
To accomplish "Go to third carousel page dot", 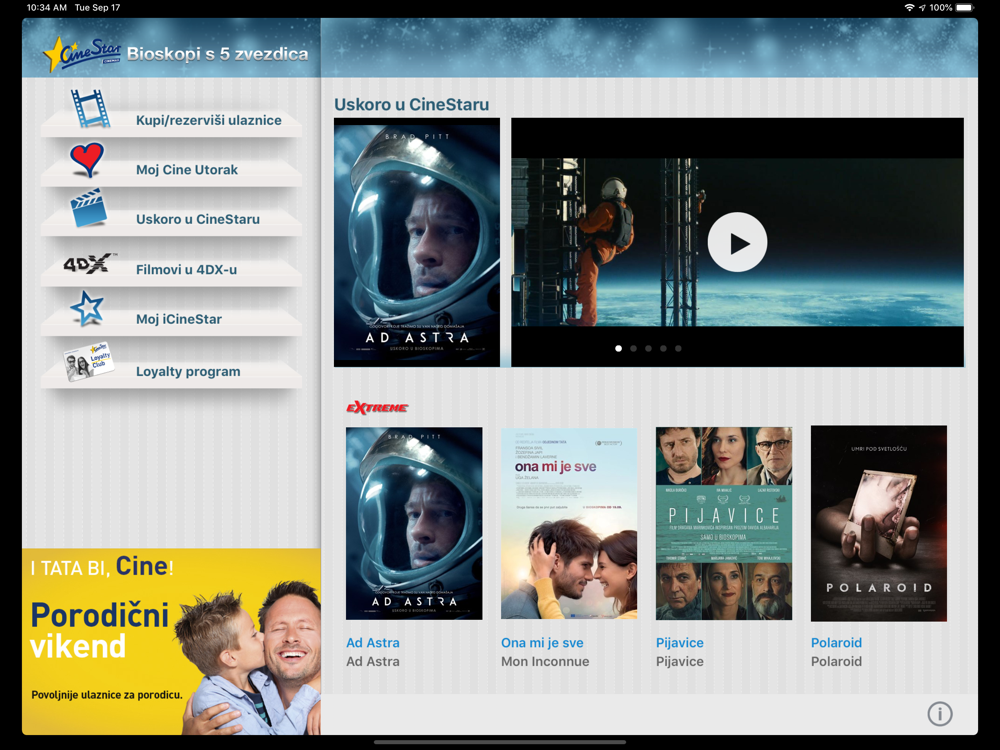I will point(648,348).
